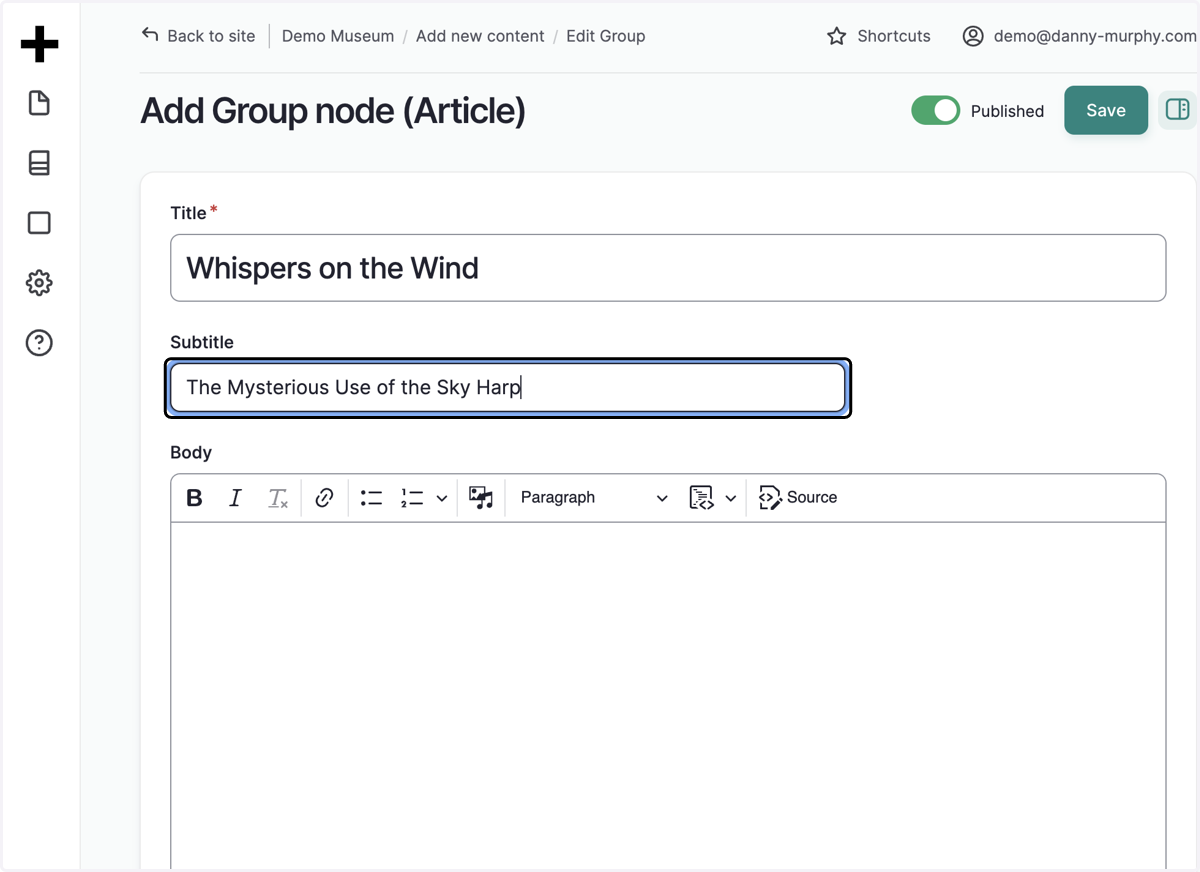Insert a bulleted list

pyautogui.click(x=371, y=498)
